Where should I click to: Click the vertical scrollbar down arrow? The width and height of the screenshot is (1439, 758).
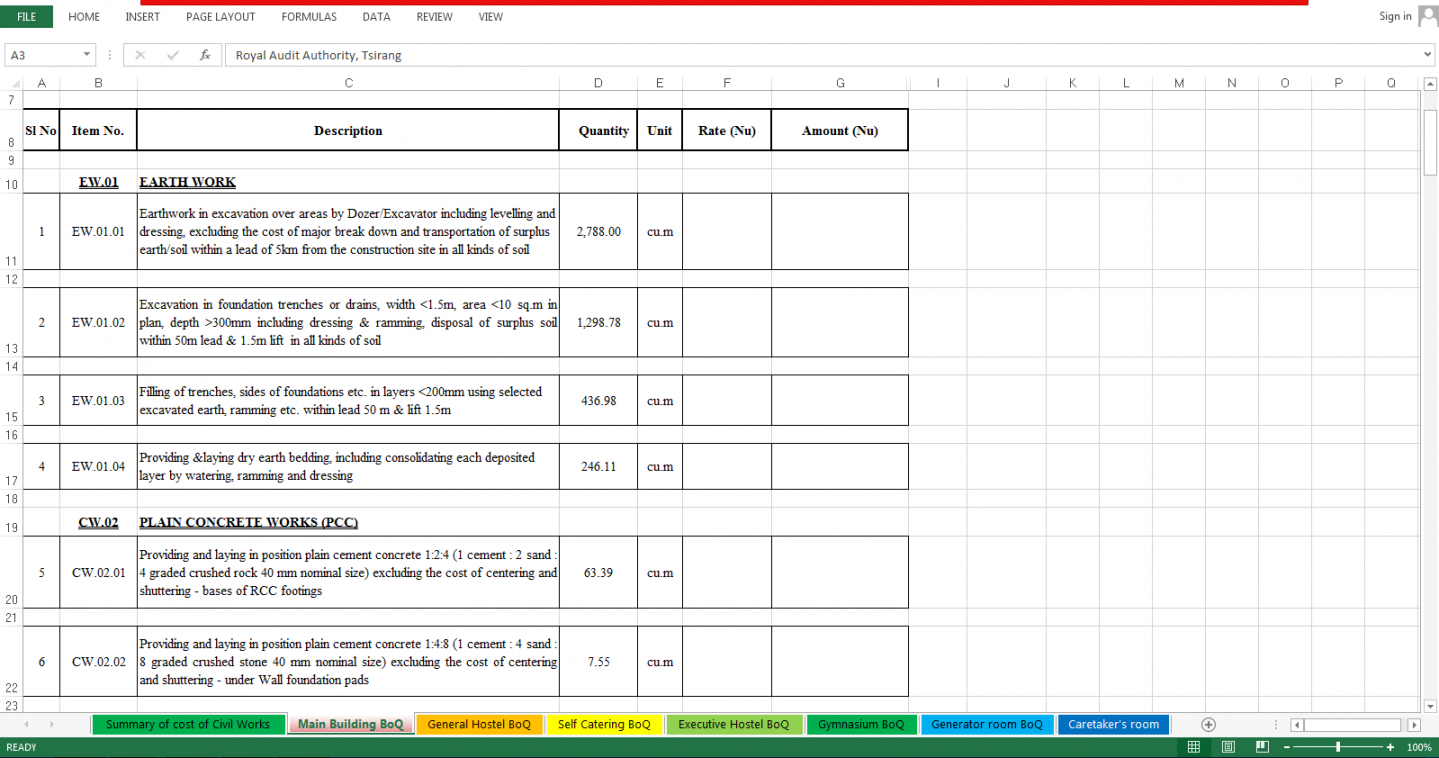point(1429,705)
